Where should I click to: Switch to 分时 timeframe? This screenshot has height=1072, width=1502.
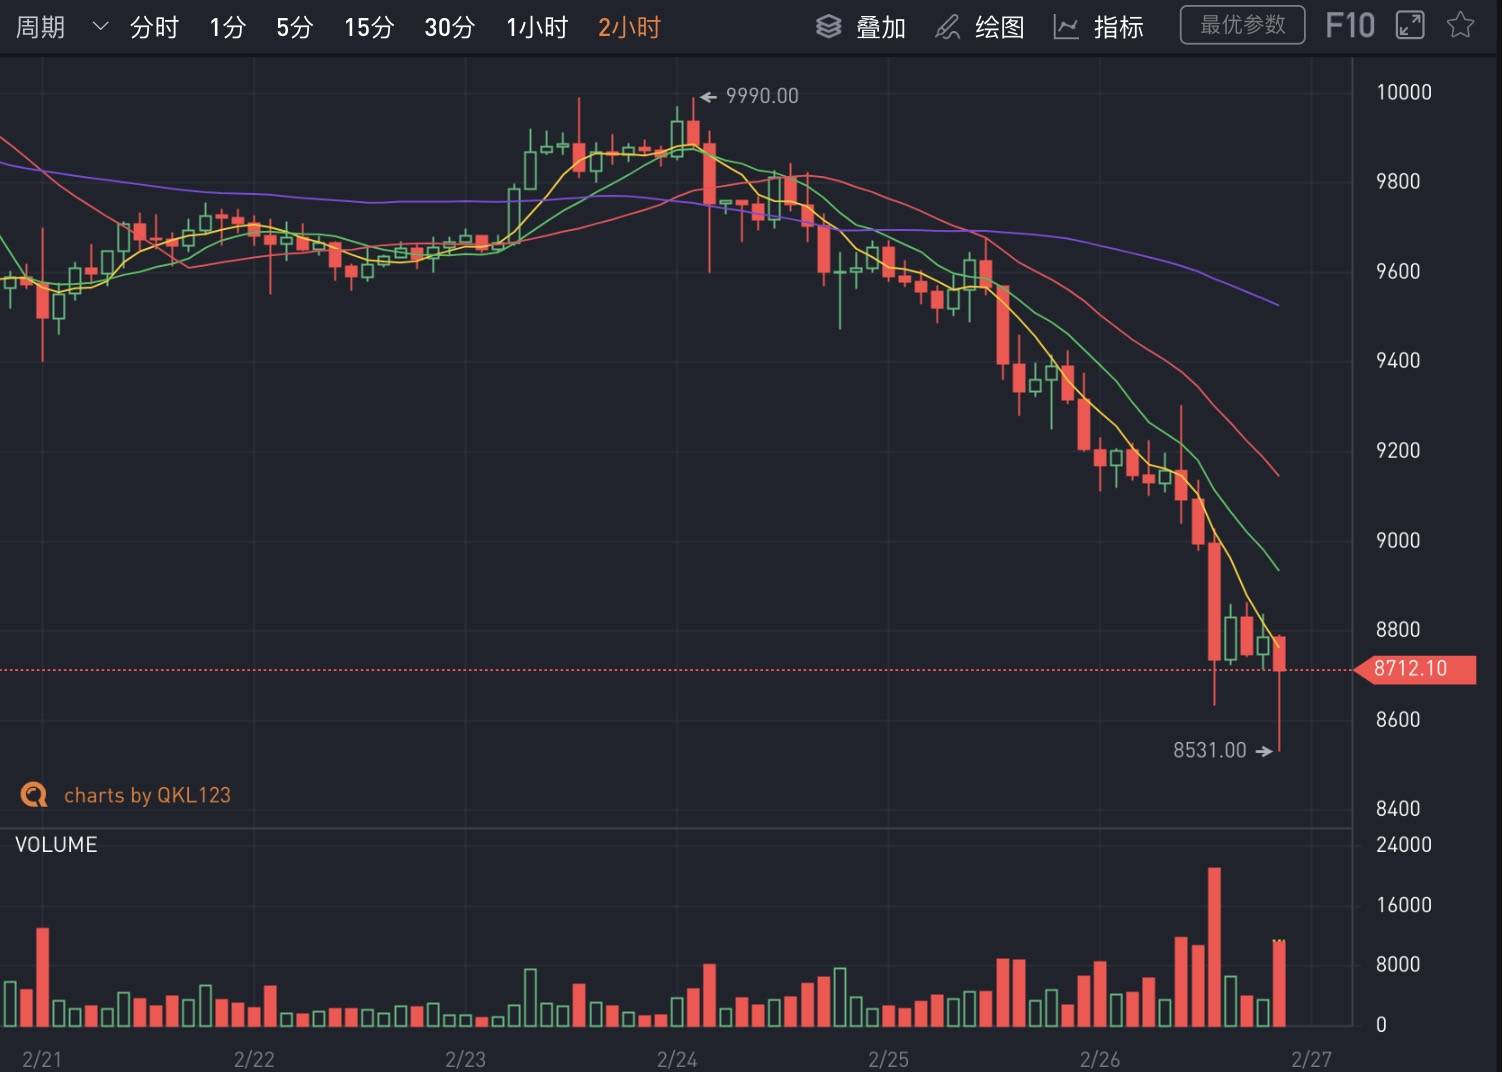point(154,27)
